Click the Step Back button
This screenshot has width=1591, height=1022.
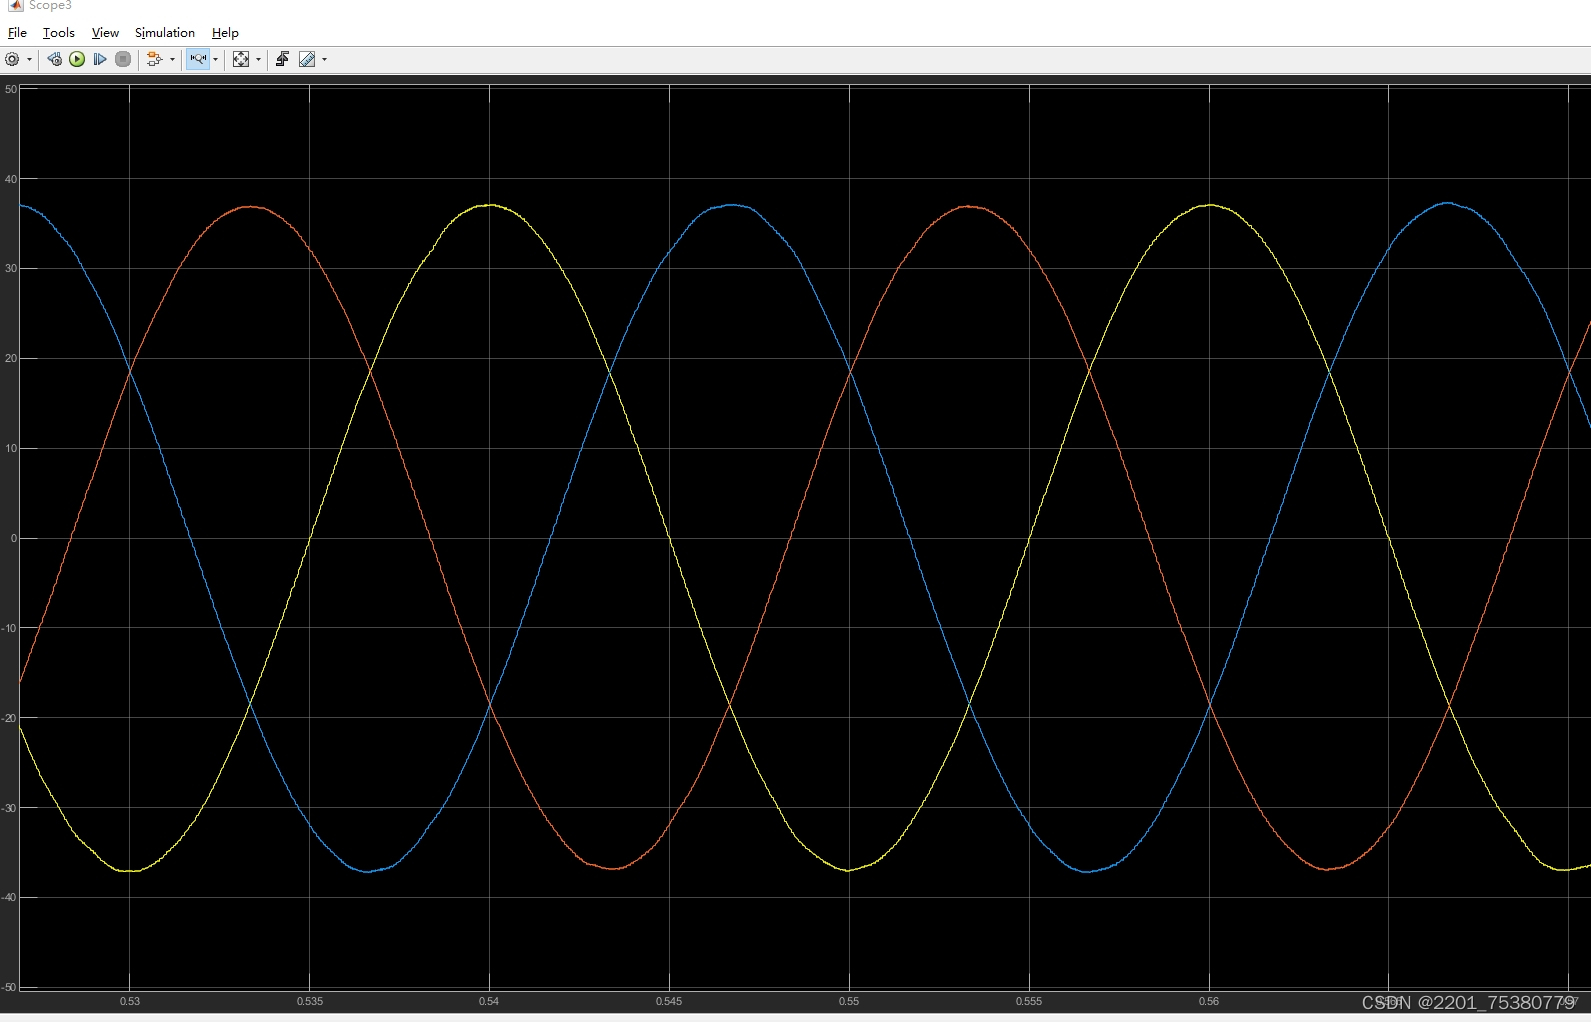(x=54, y=60)
